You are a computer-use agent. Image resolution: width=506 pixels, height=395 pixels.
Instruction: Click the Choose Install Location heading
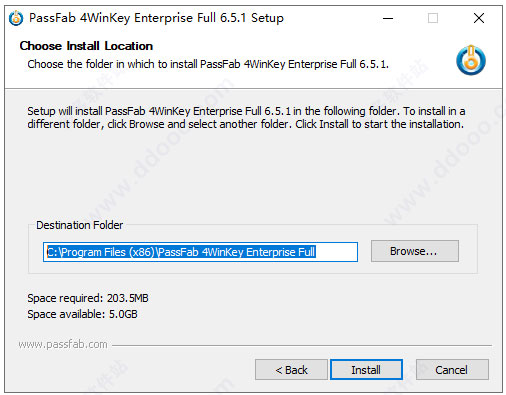point(86,46)
